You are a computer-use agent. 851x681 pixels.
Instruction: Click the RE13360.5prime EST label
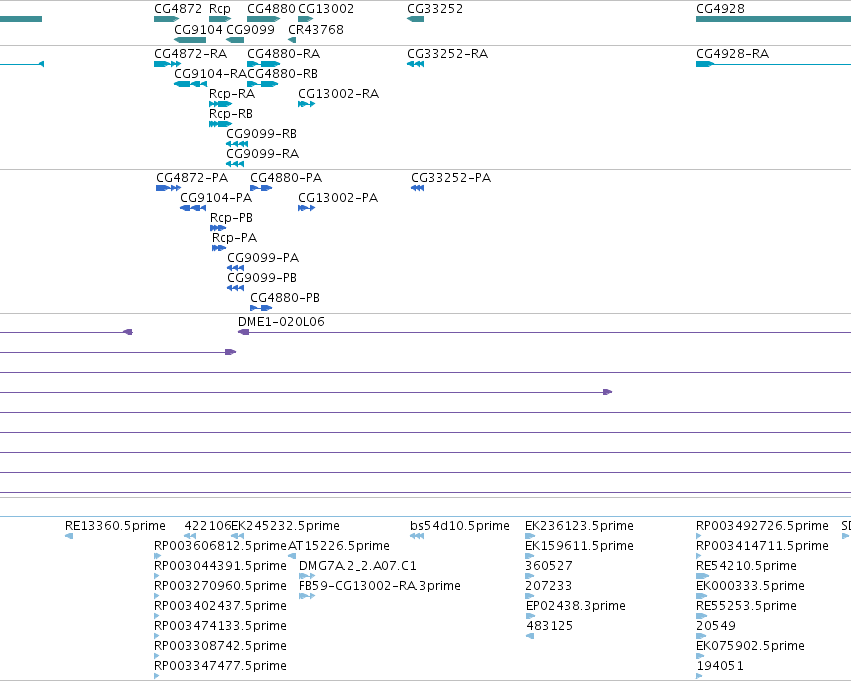pos(115,526)
